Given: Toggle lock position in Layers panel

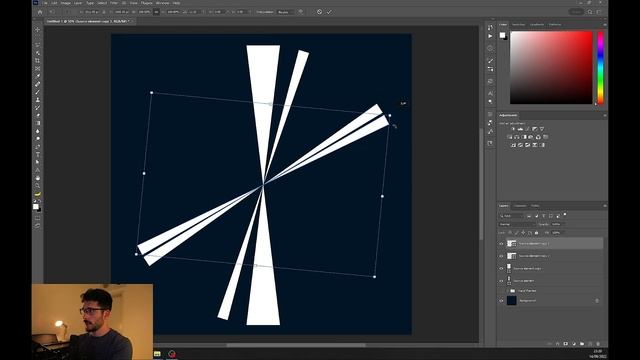Looking at the screenshot, I should click(x=523, y=233).
